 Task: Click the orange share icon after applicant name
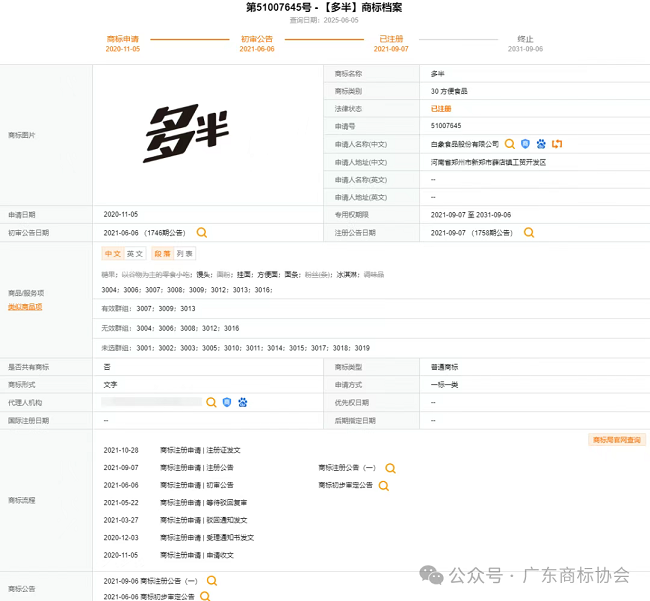coord(557,144)
